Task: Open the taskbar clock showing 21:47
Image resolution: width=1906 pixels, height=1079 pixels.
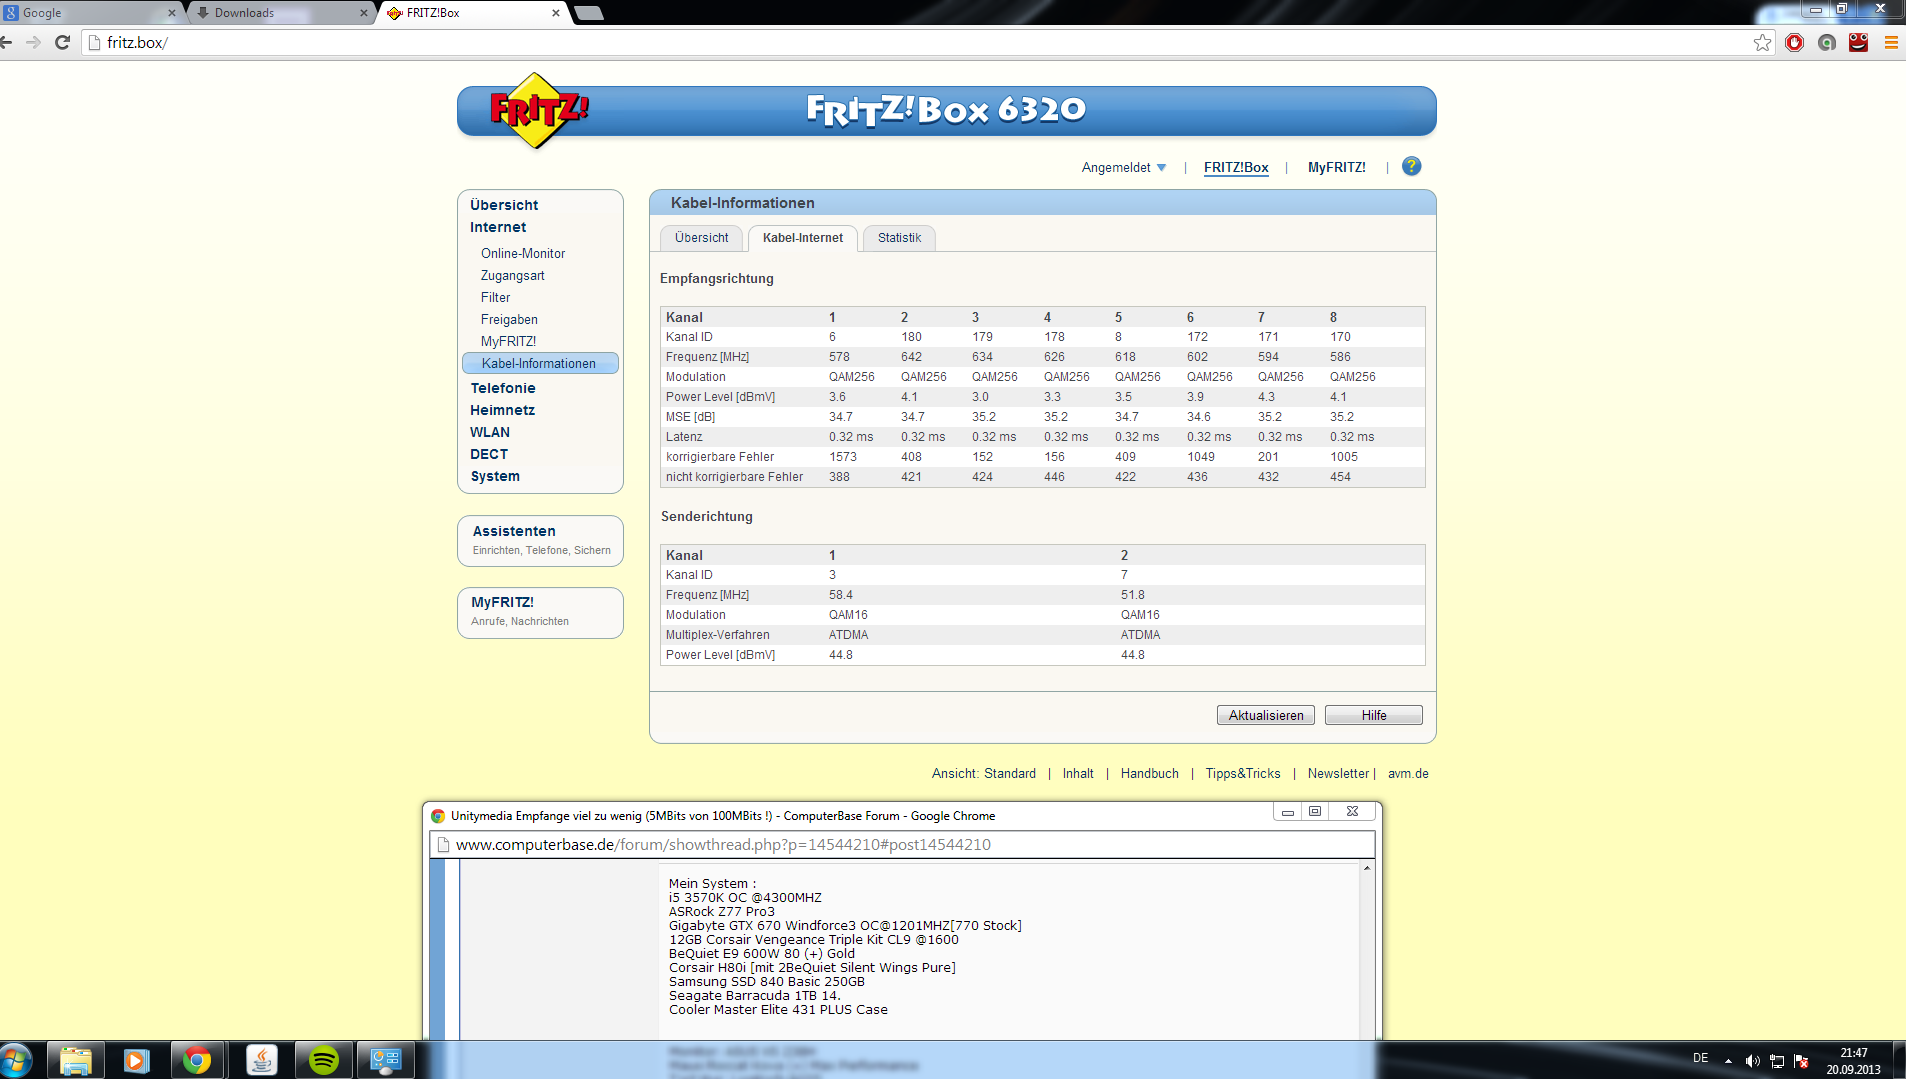Action: (x=1853, y=1061)
